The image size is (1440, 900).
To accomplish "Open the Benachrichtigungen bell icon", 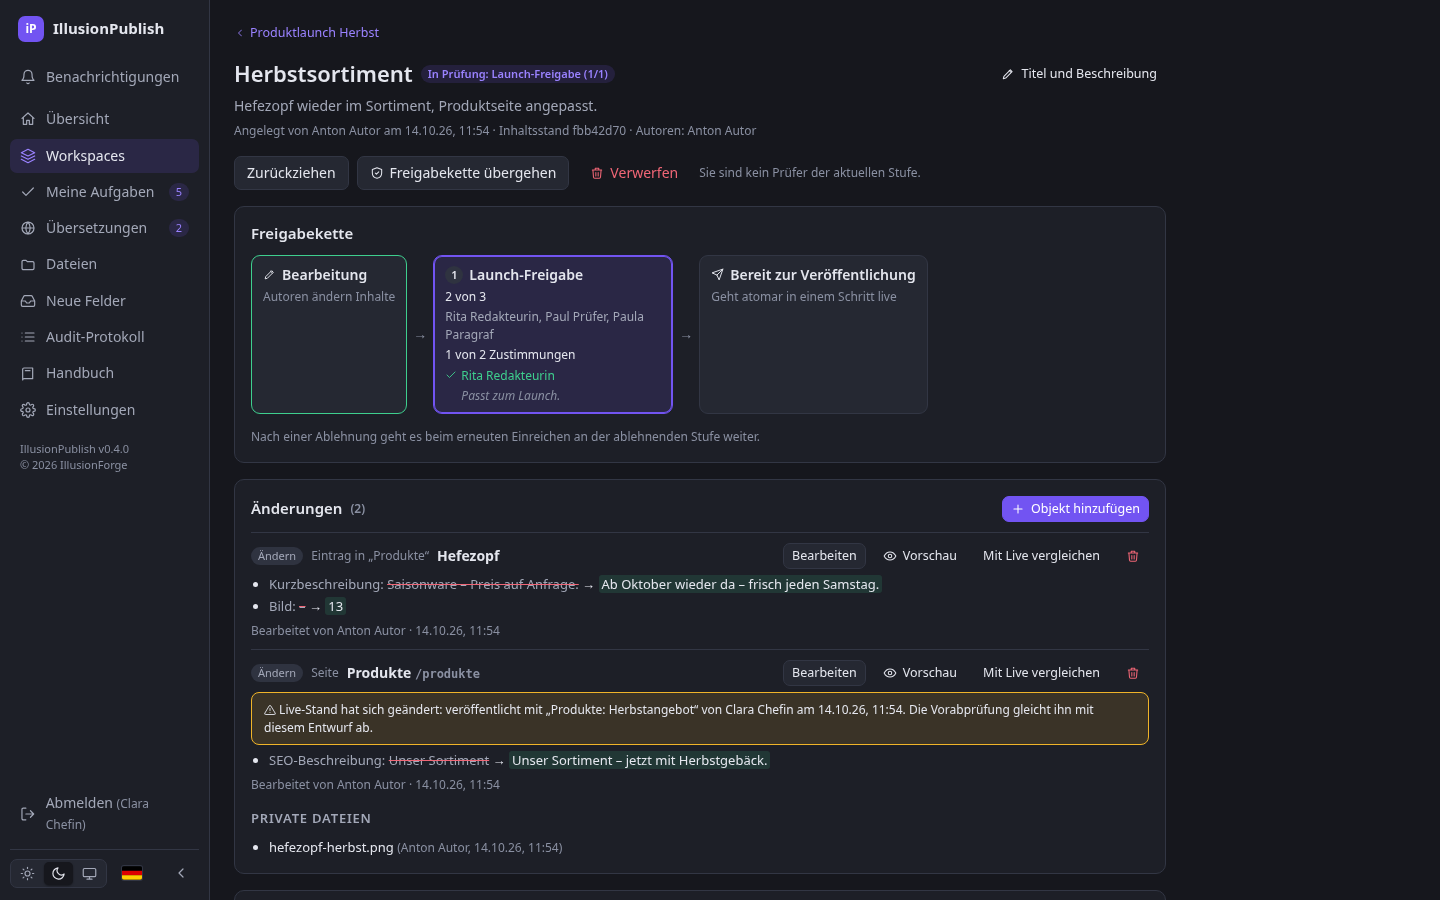I will 28,77.
